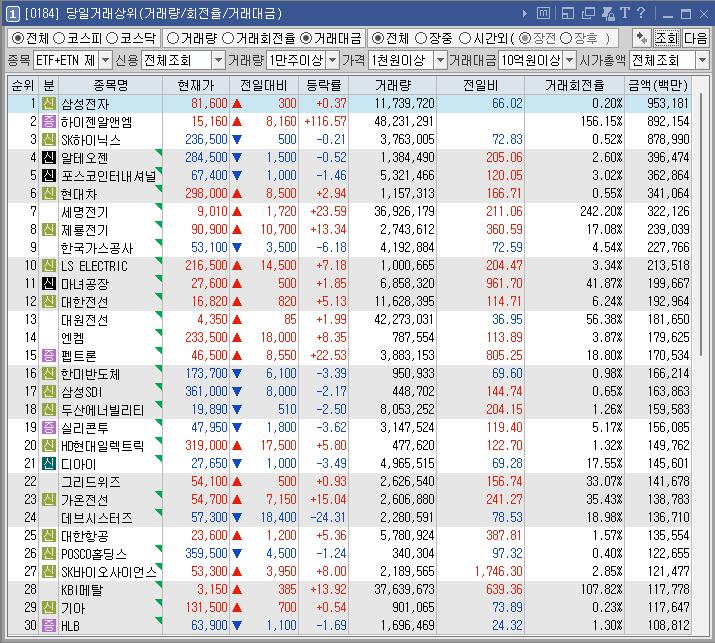
Task: Open the 시가총액 전체조회 dropdown
Action: pyautogui.click(x=702, y=60)
